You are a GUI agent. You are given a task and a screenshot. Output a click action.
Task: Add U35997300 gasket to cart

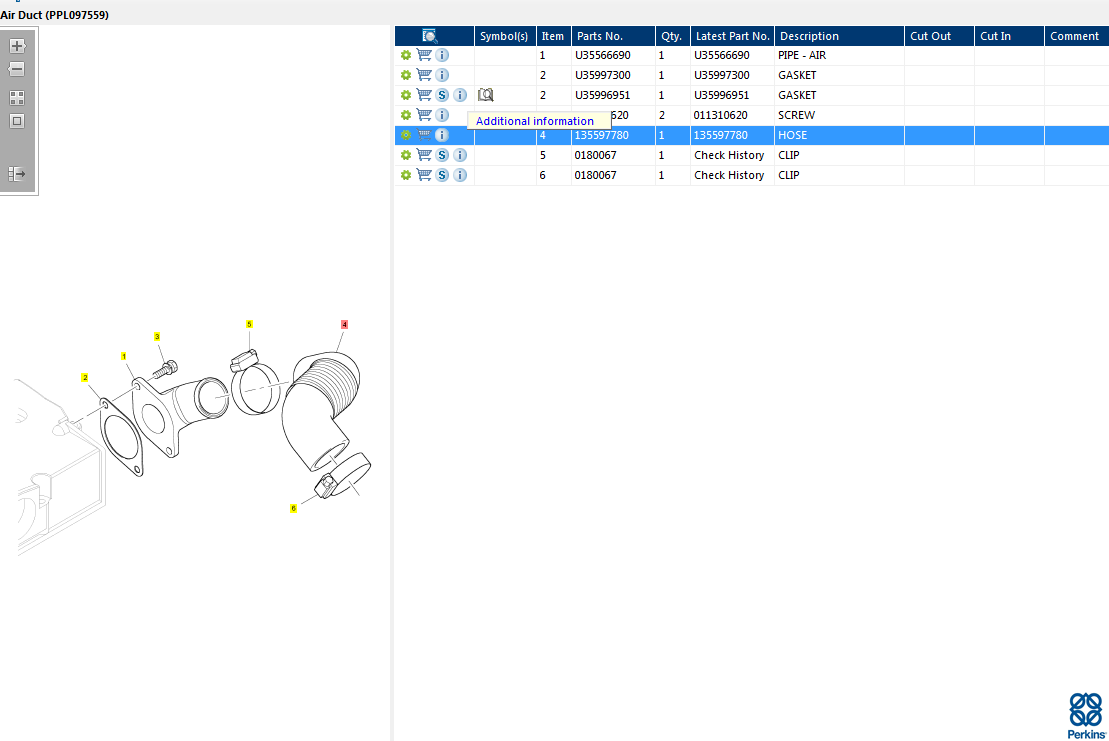click(424, 75)
